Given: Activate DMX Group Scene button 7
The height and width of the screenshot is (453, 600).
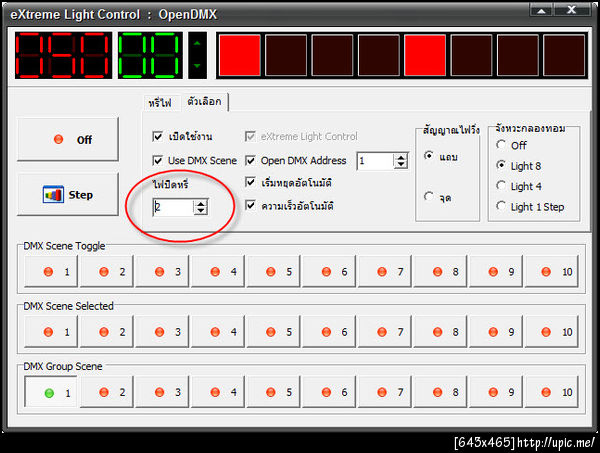Looking at the screenshot, I should coord(385,392).
